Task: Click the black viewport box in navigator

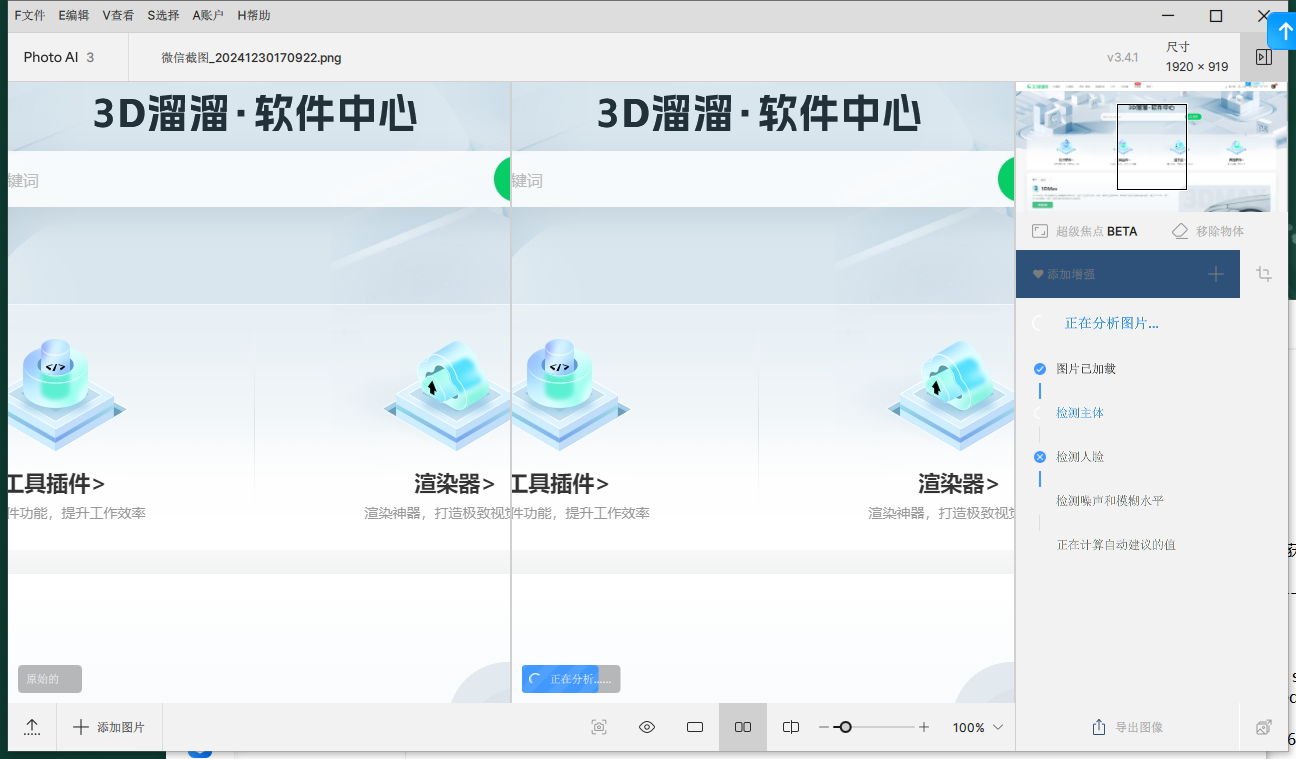Action: [x=1152, y=147]
